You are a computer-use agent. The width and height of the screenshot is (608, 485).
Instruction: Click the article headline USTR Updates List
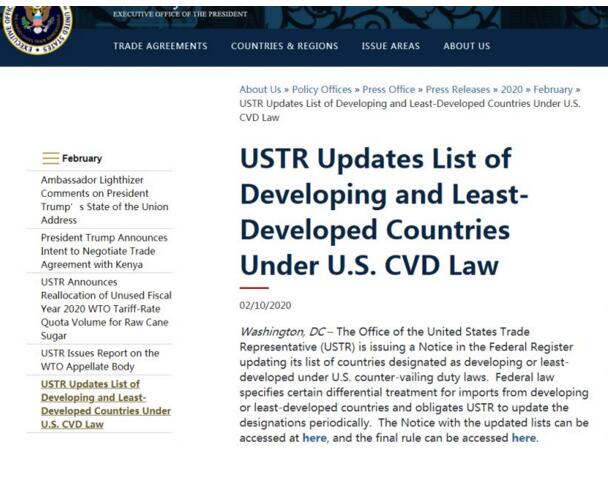(x=384, y=212)
